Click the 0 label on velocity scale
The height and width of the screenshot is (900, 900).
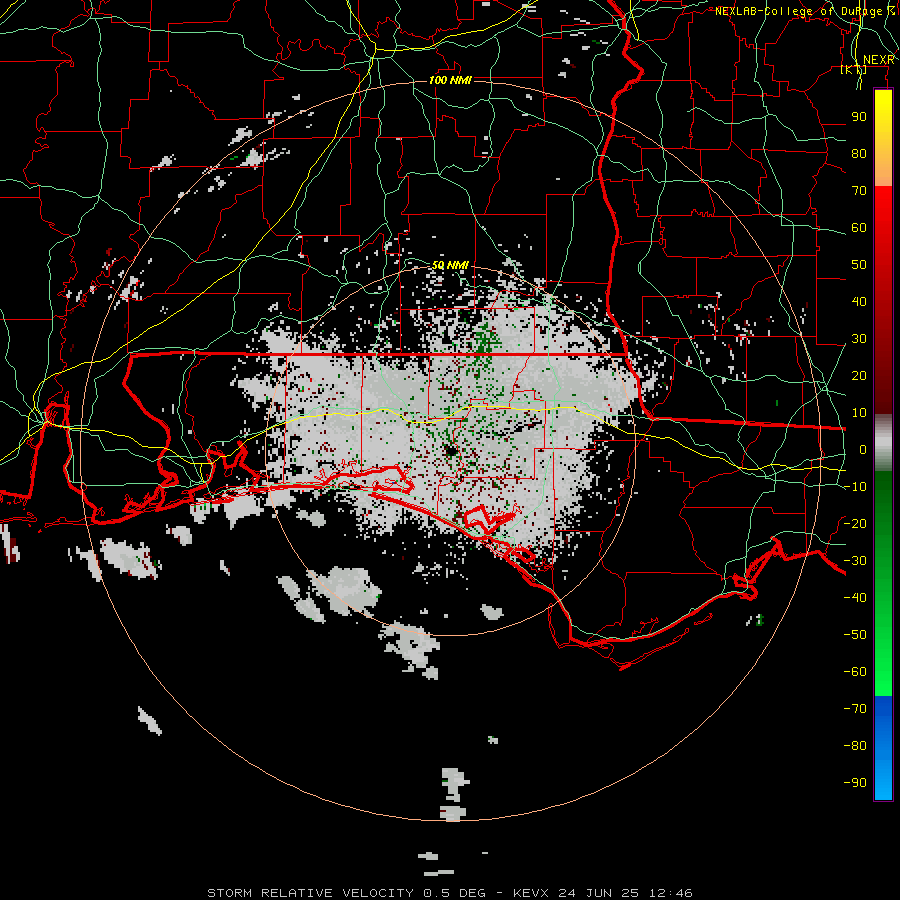click(863, 450)
